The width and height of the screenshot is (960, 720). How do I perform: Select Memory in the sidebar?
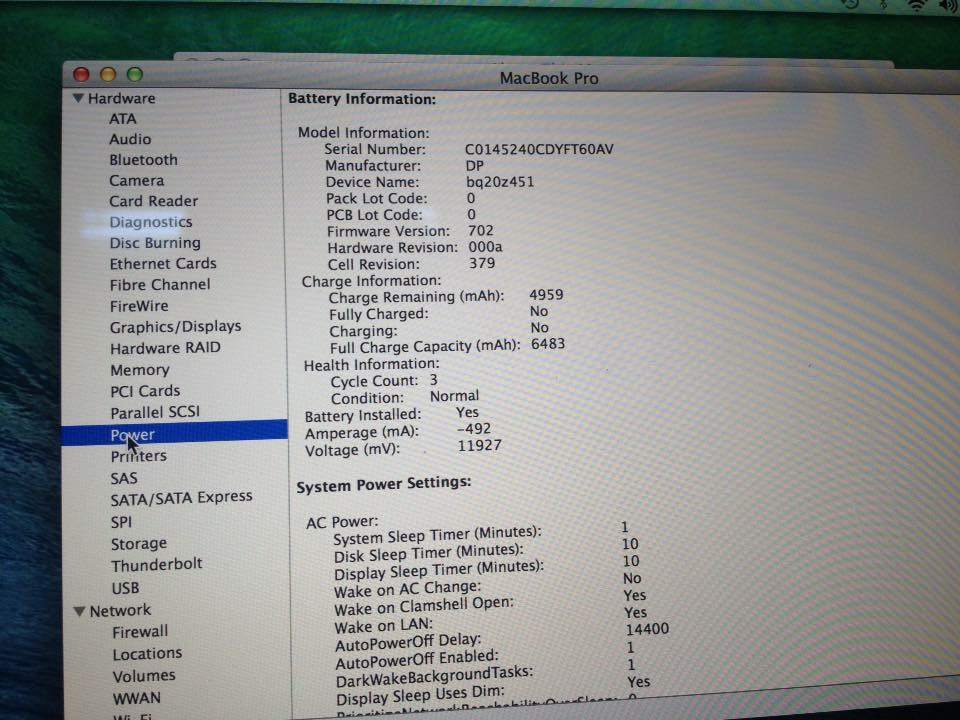pos(139,369)
